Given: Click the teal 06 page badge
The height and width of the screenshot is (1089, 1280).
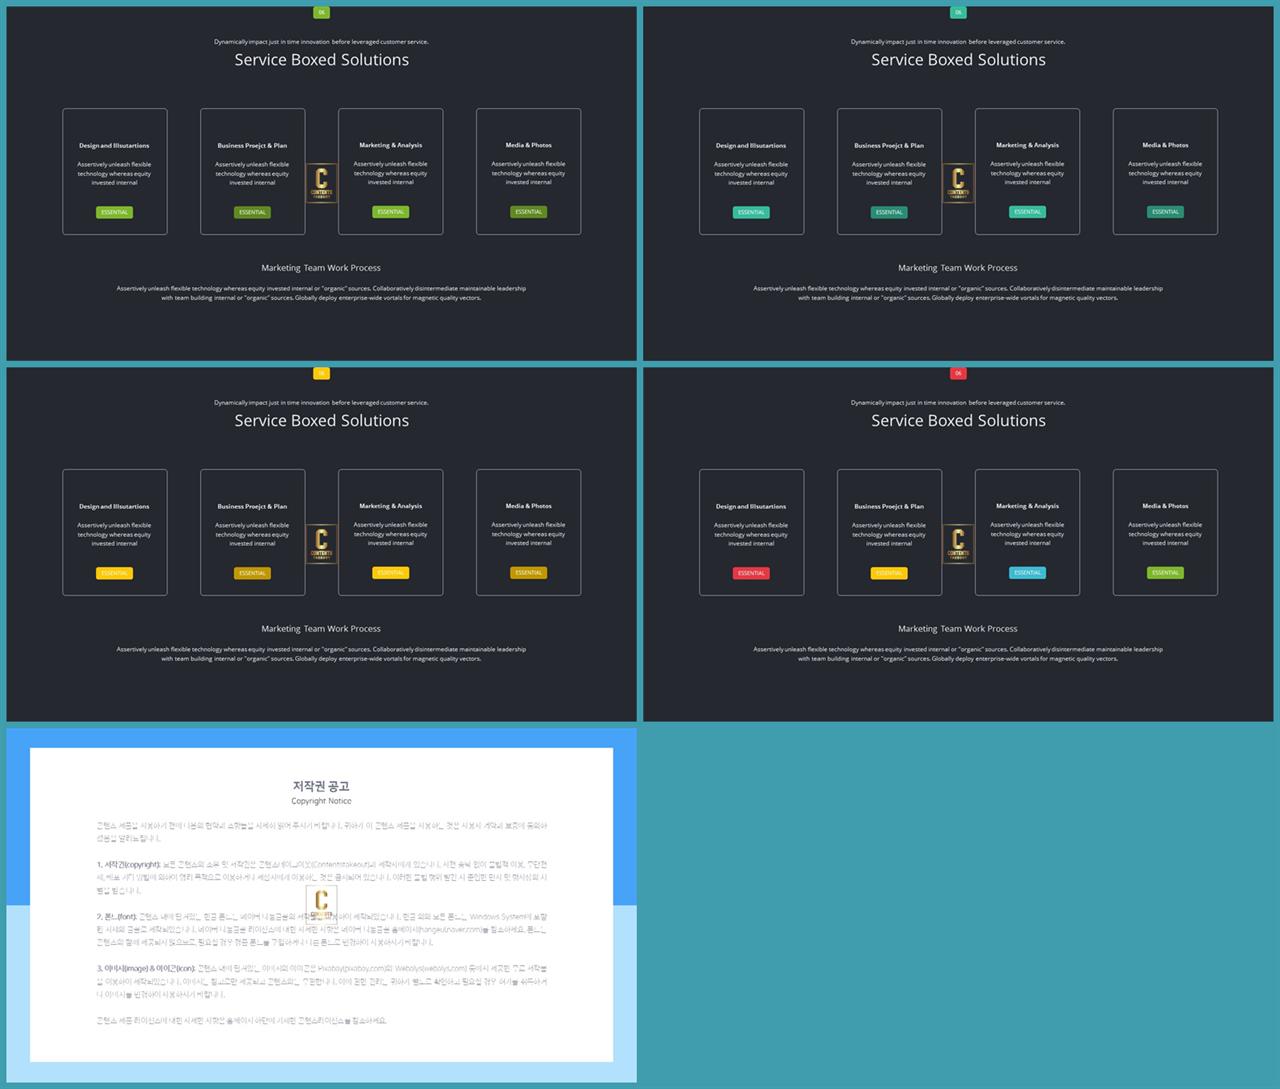Looking at the screenshot, I should click(x=958, y=13).
